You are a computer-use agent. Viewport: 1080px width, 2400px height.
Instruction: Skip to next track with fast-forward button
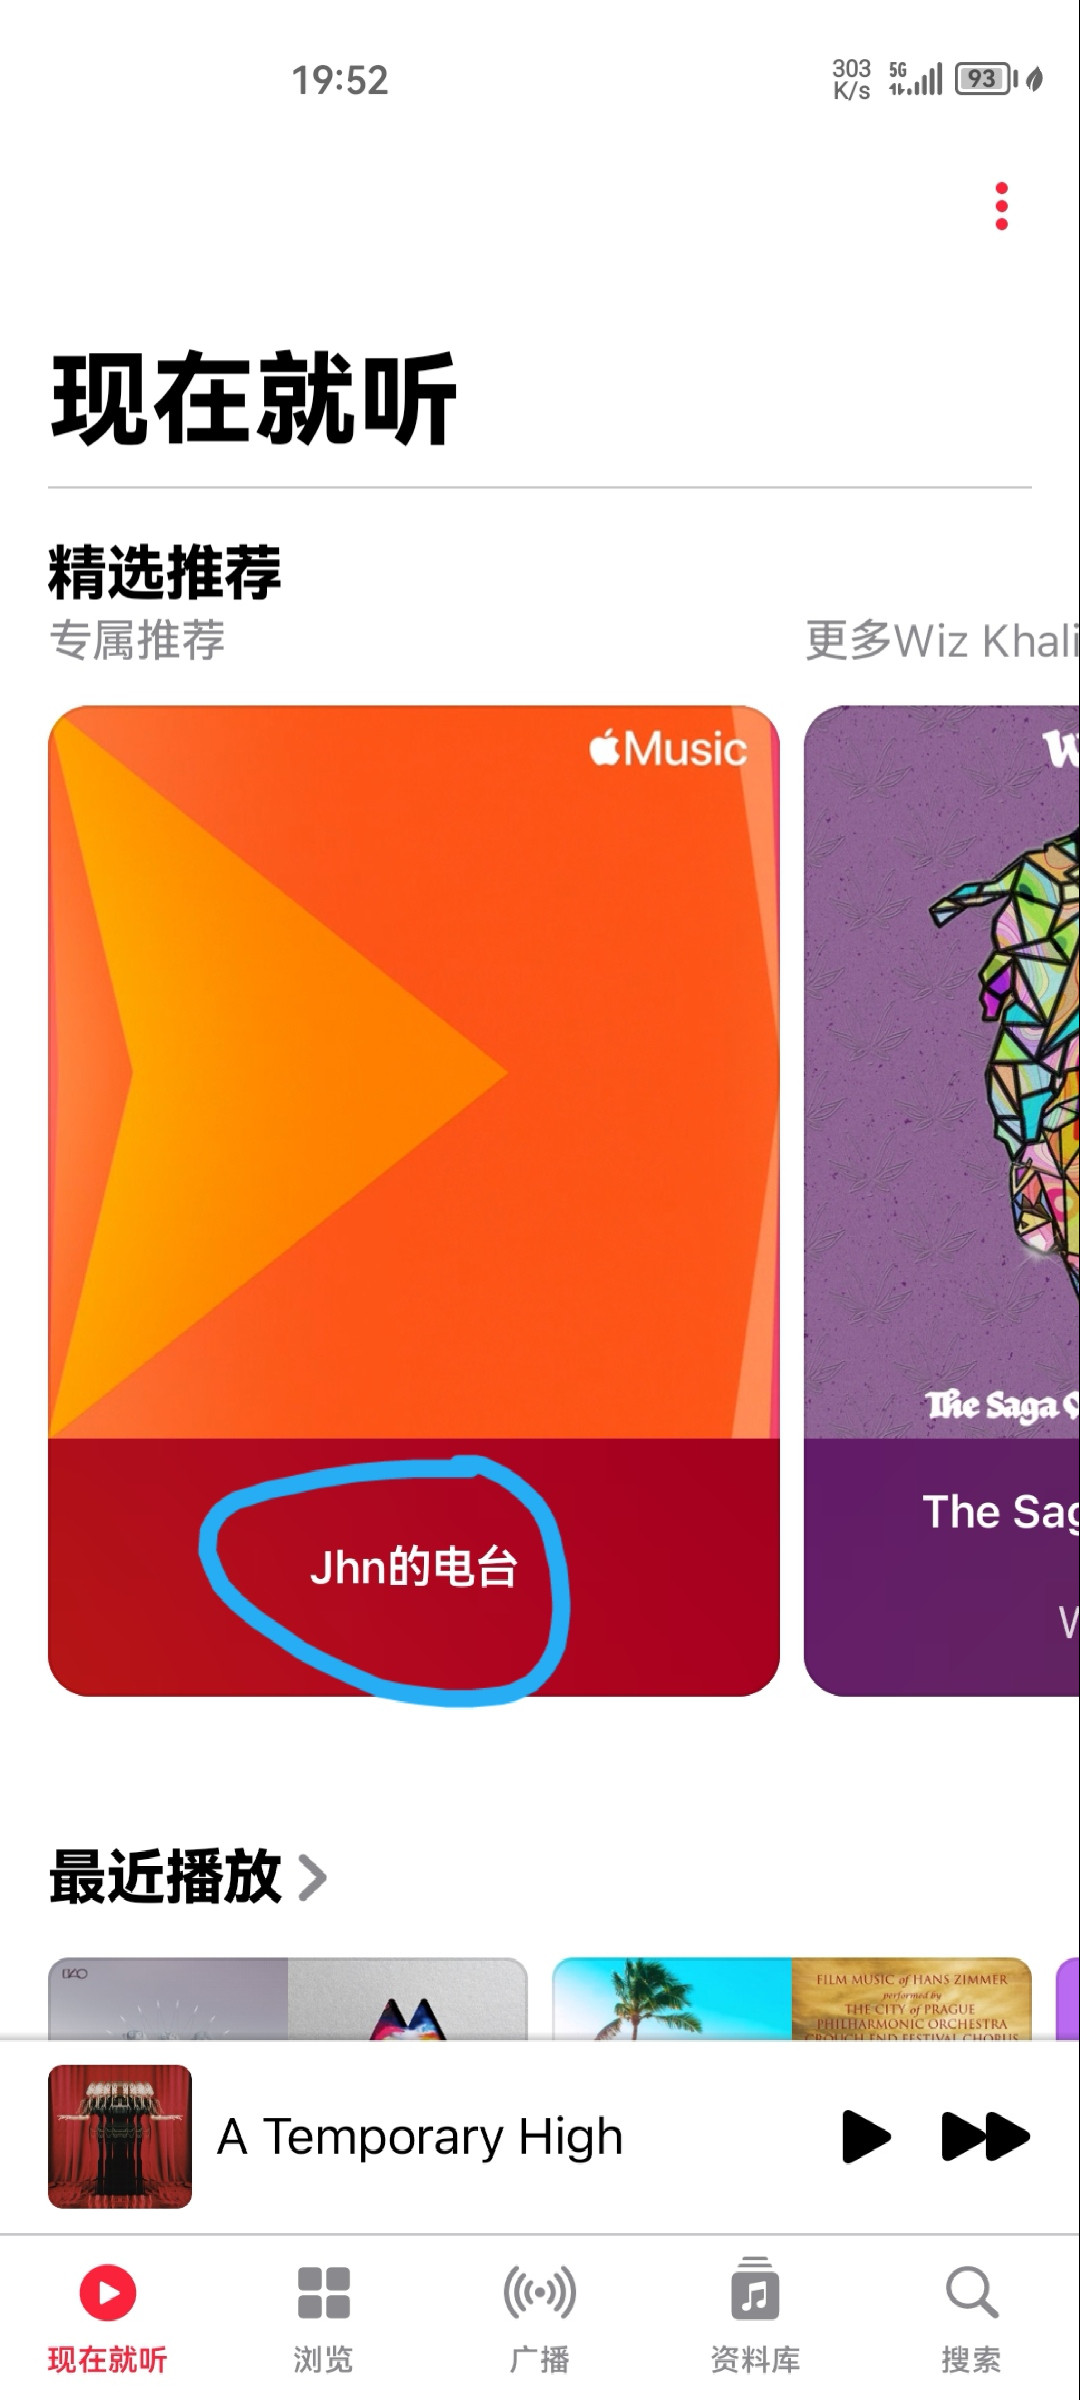[985, 2136]
